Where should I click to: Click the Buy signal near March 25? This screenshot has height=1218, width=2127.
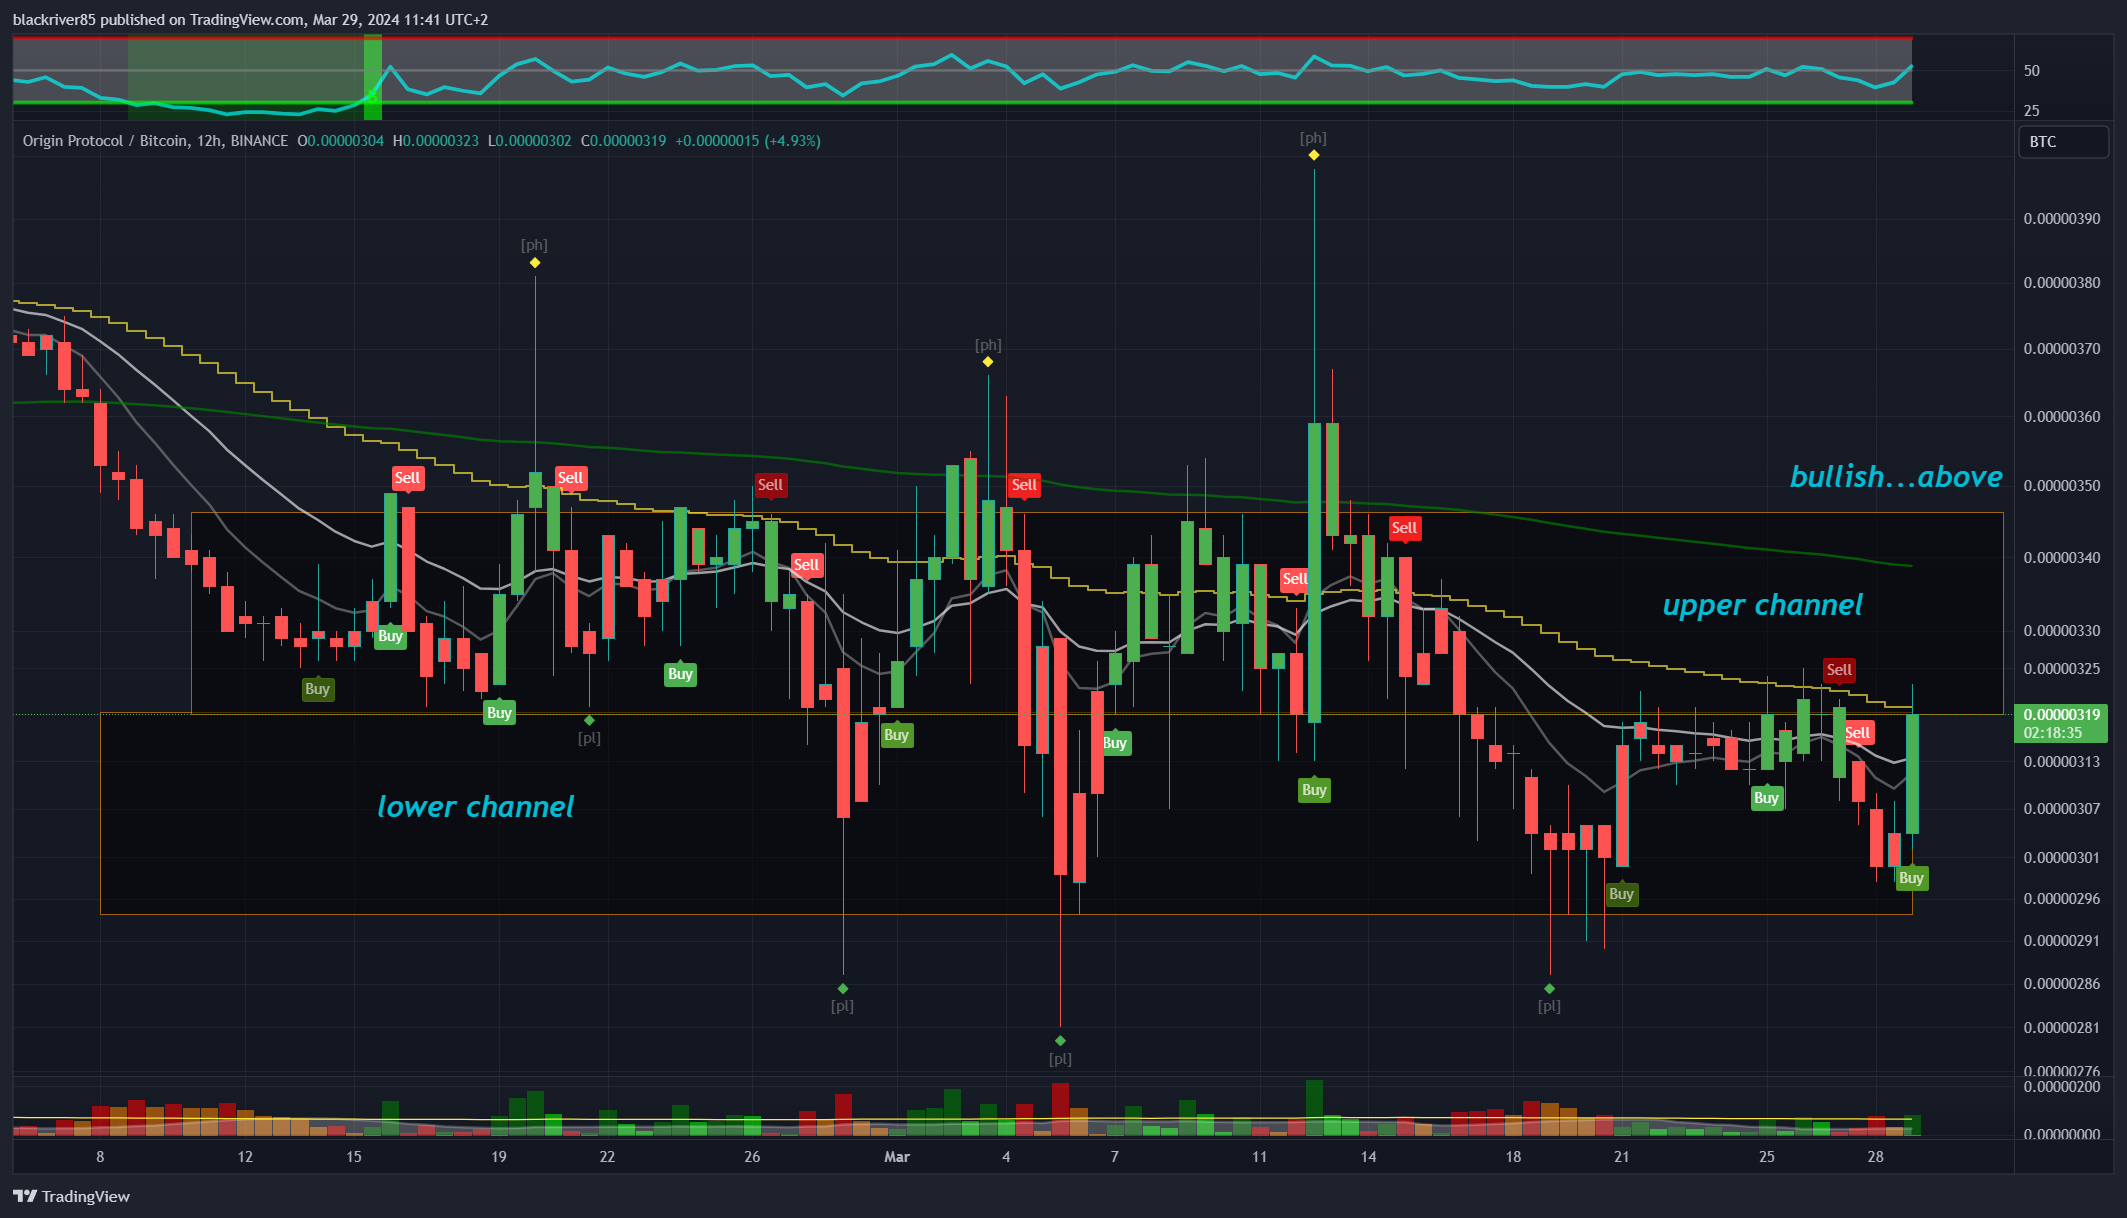point(1766,798)
